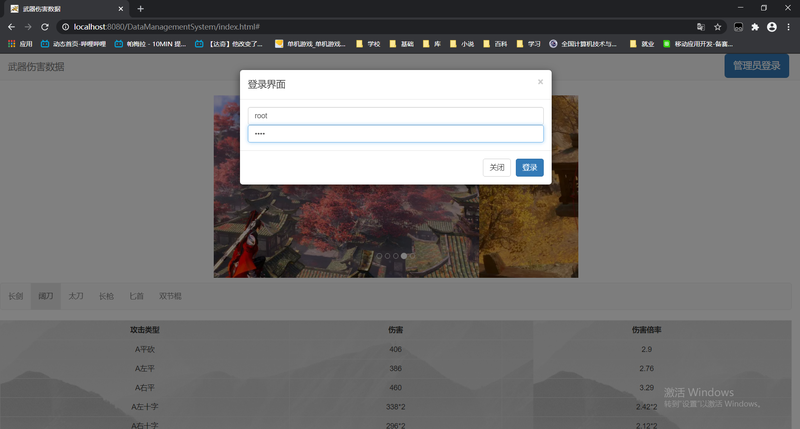Reload the page with the refresh icon
Screen dimensions: 800x429
point(45,27)
